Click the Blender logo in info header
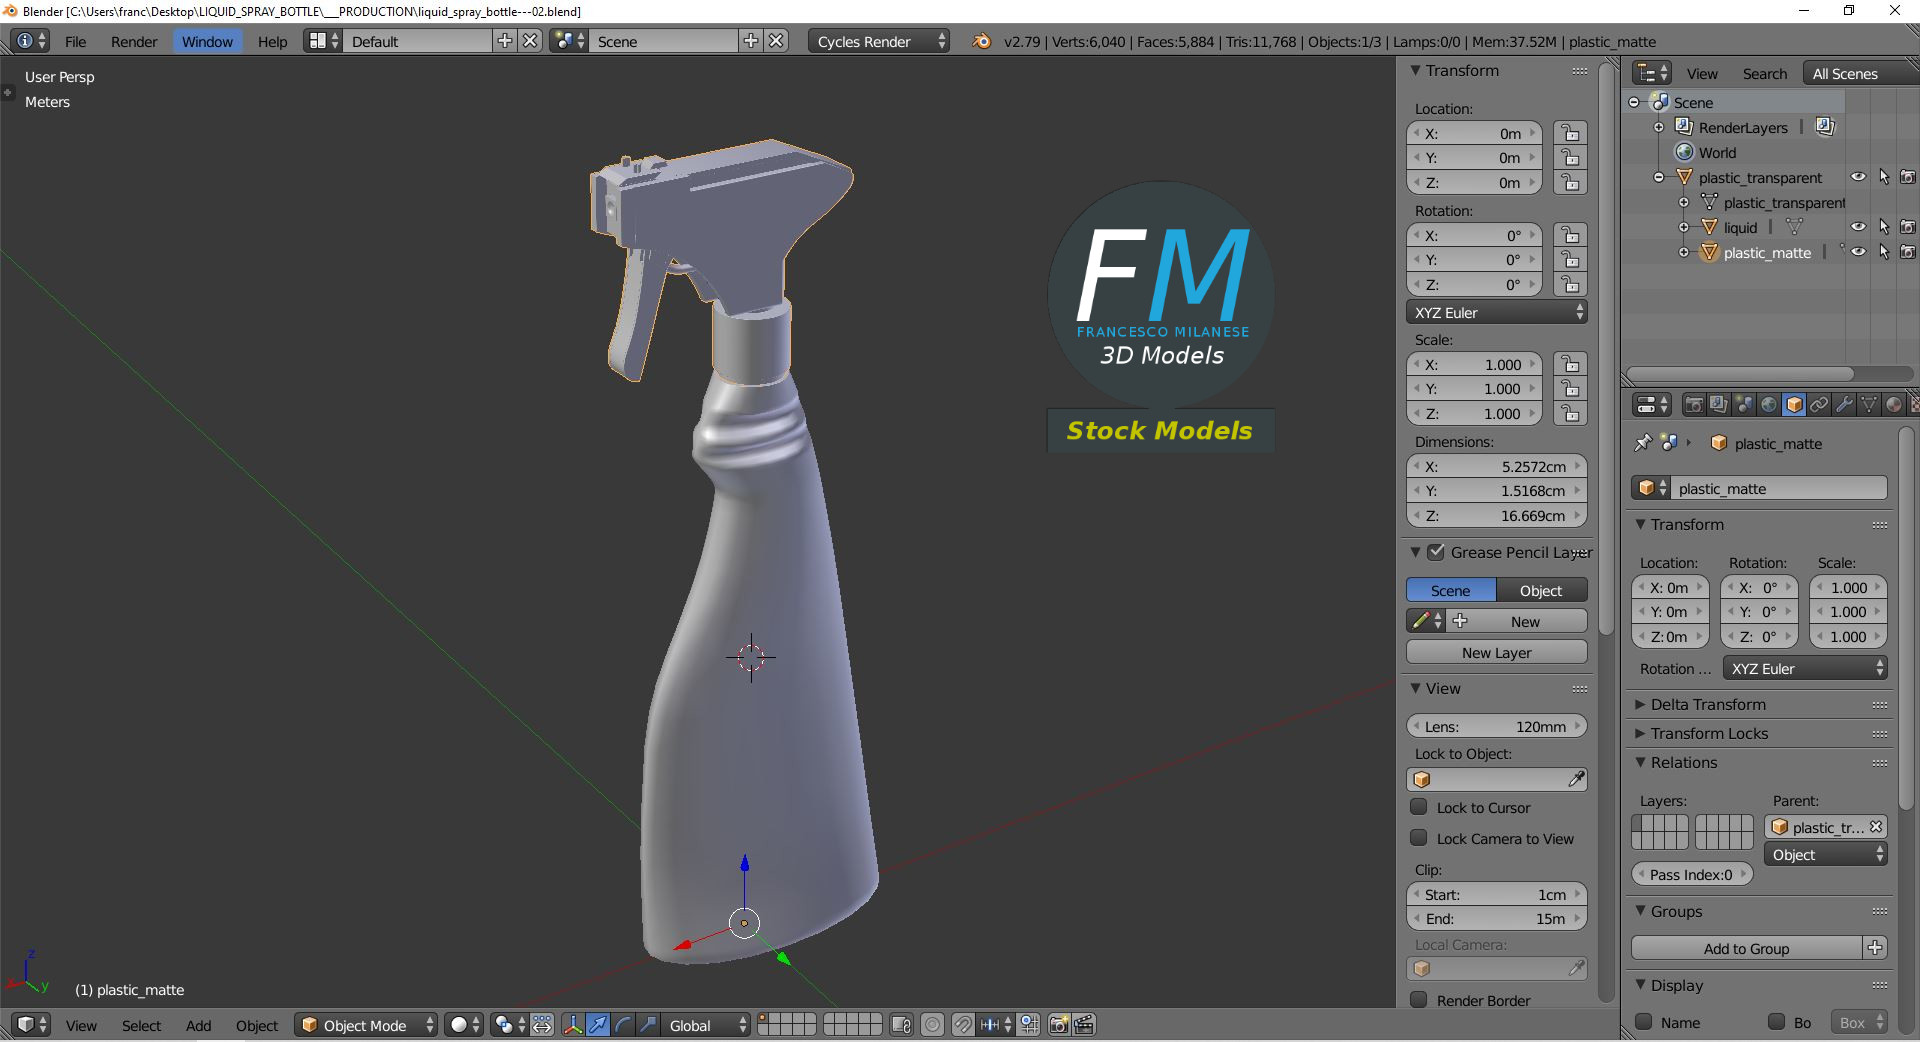1920x1042 pixels. coord(982,41)
